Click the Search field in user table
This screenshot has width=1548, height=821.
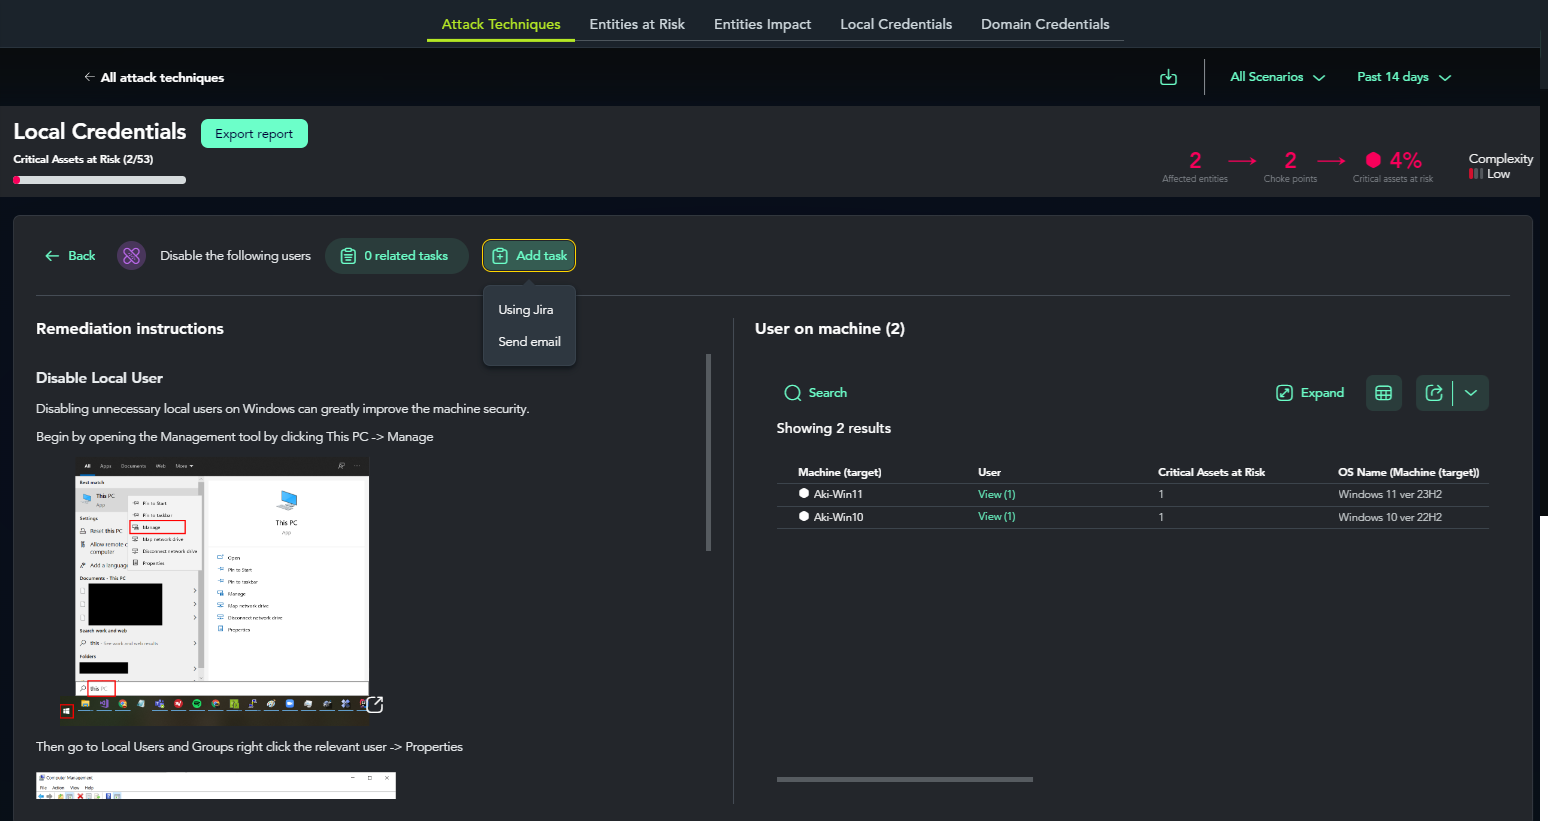(x=816, y=393)
